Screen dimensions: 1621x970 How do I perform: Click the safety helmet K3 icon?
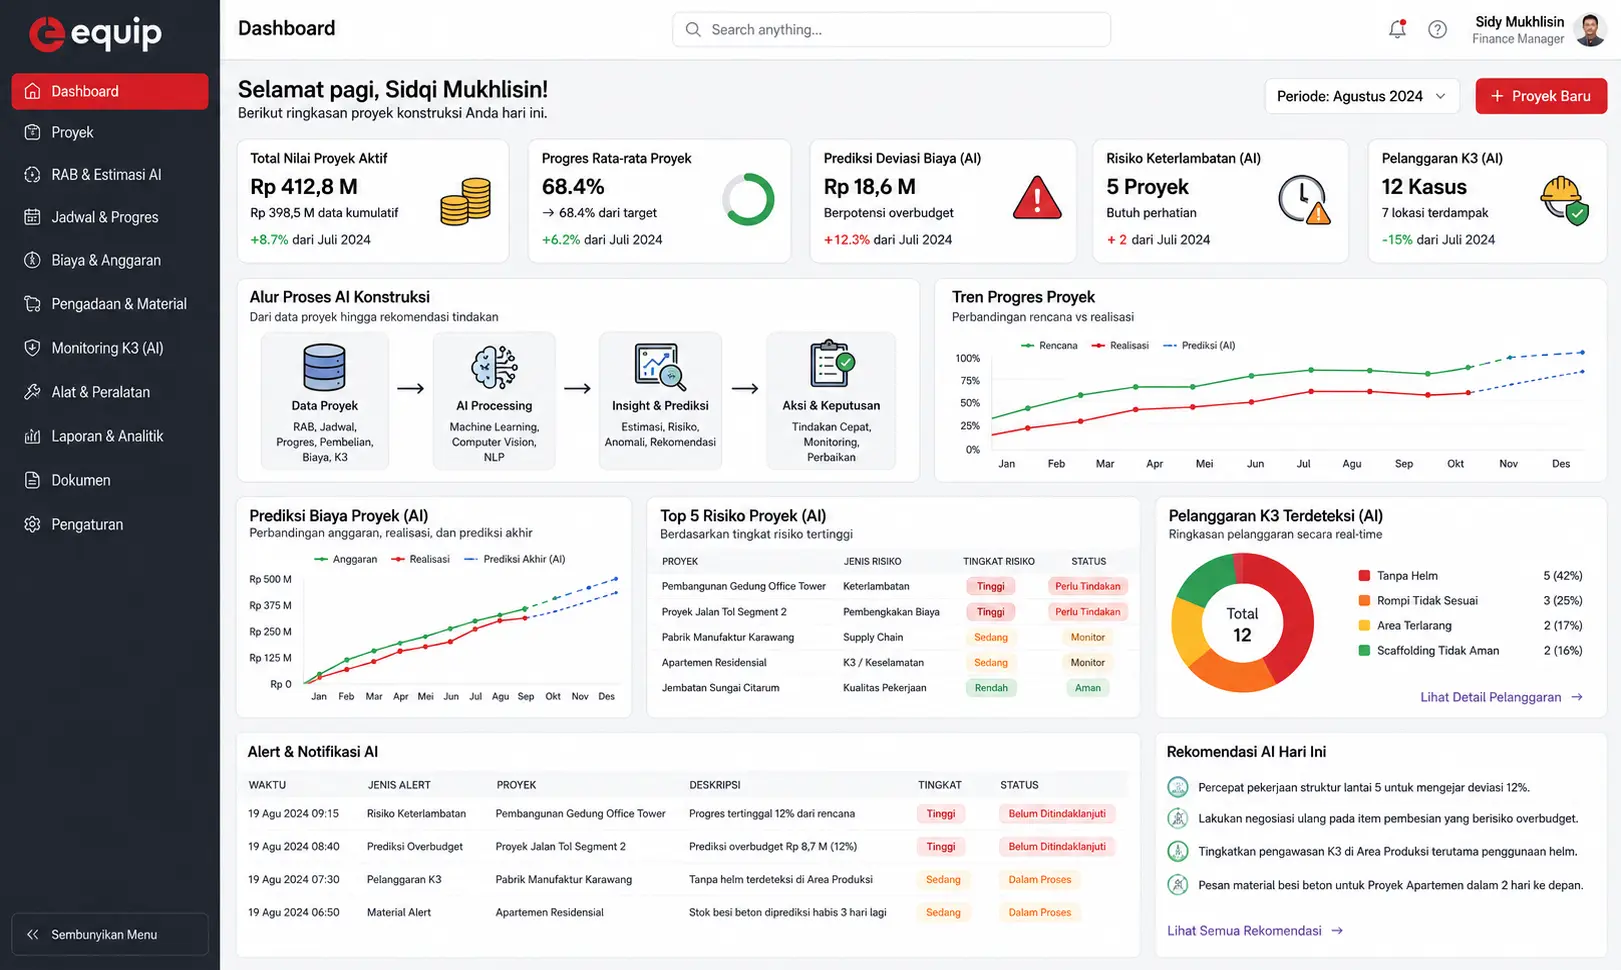(x=1564, y=200)
